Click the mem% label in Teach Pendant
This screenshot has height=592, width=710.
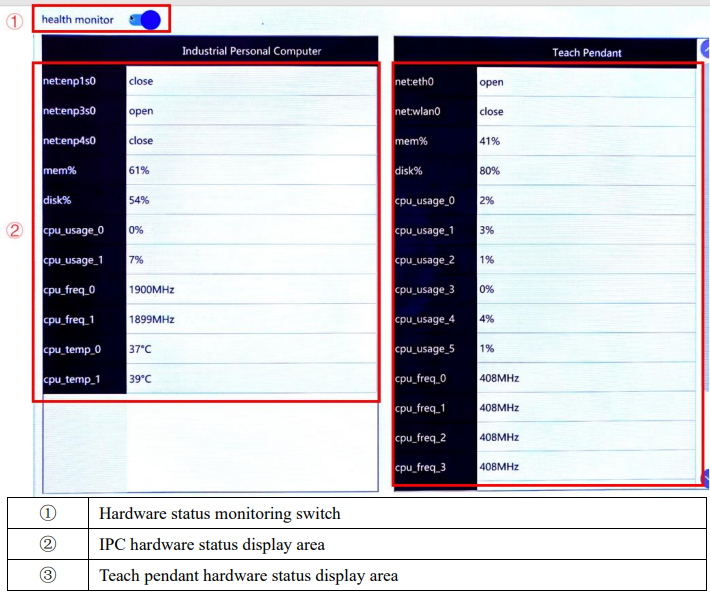pyautogui.click(x=411, y=141)
